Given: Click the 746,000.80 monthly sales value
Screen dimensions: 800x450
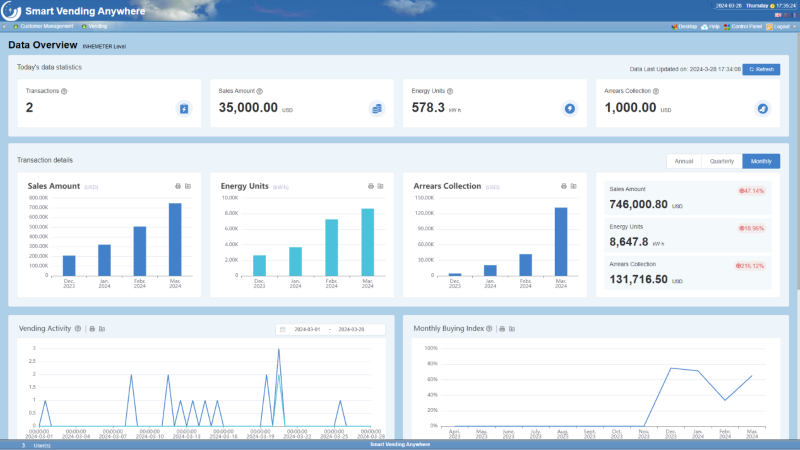Looking at the screenshot, I should pos(638,204).
